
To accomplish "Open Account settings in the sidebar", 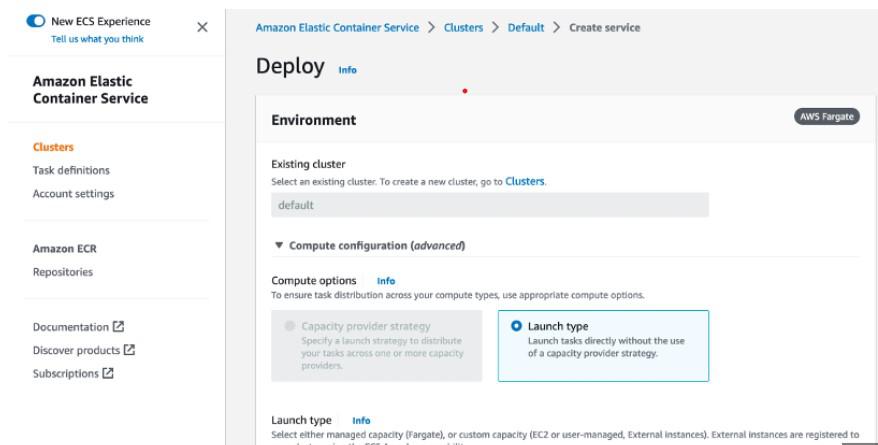I will pos(72,193).
